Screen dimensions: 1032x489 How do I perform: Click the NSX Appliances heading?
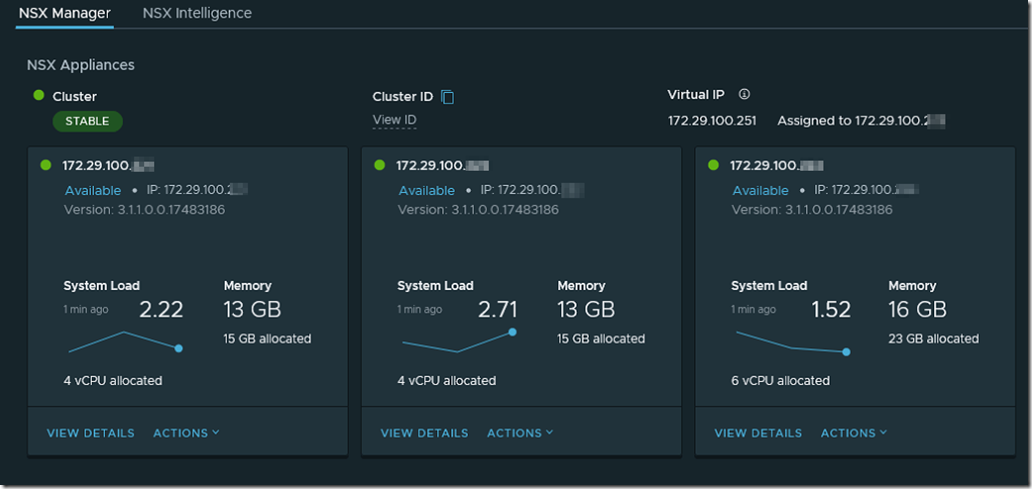coord(81,65)
